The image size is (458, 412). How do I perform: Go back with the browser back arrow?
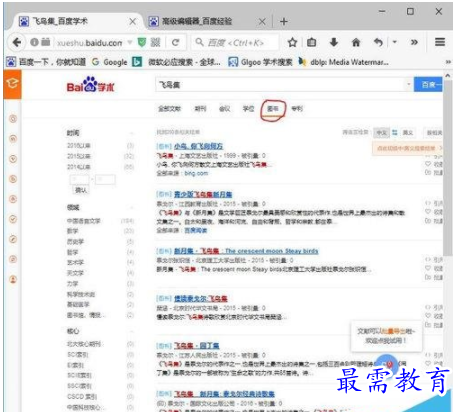click(x=17, y=42)
